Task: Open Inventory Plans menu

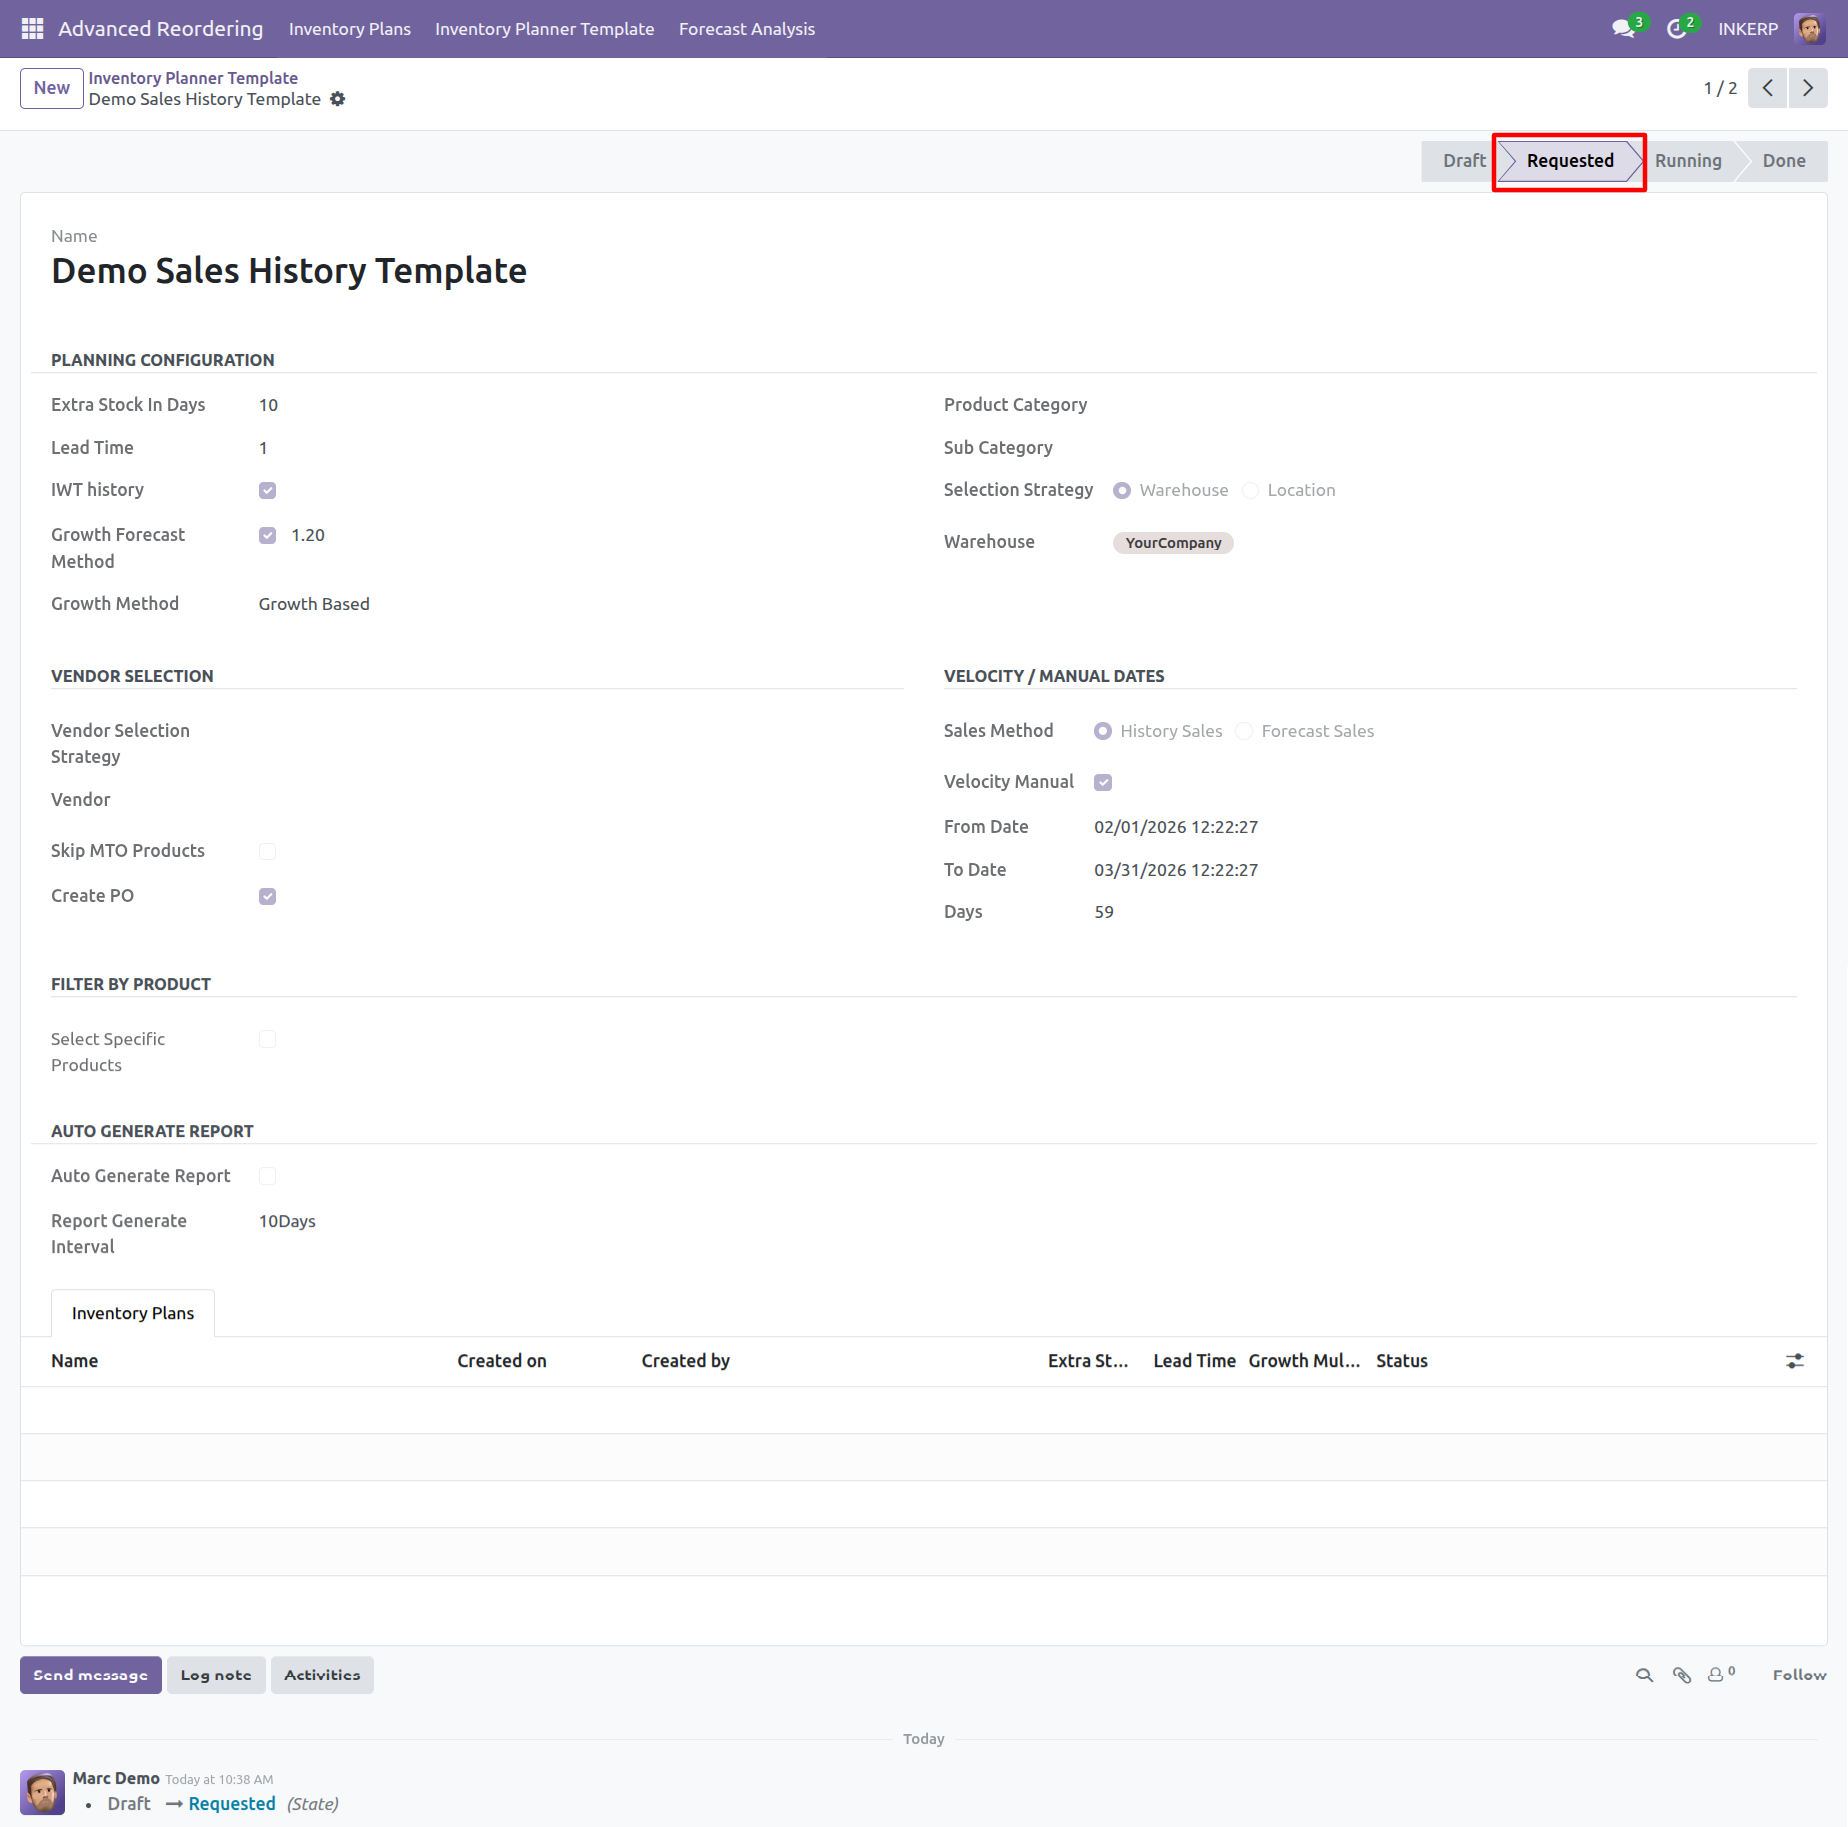Action: click(350, 29)
